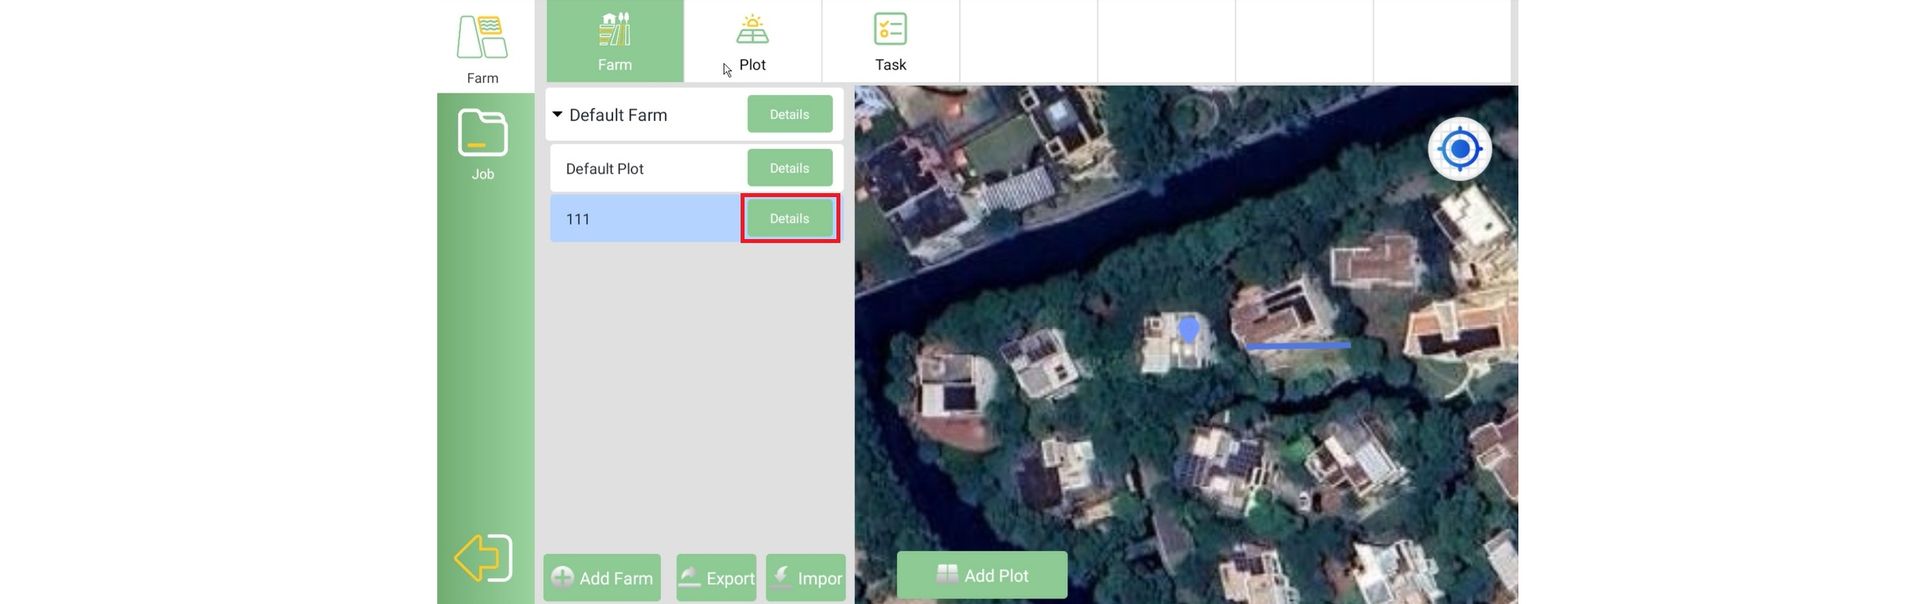The height and width of the screenshot is (604, 1920).
Task: Open the Job folder in the sidebar
Action: [x=482, y=144]
